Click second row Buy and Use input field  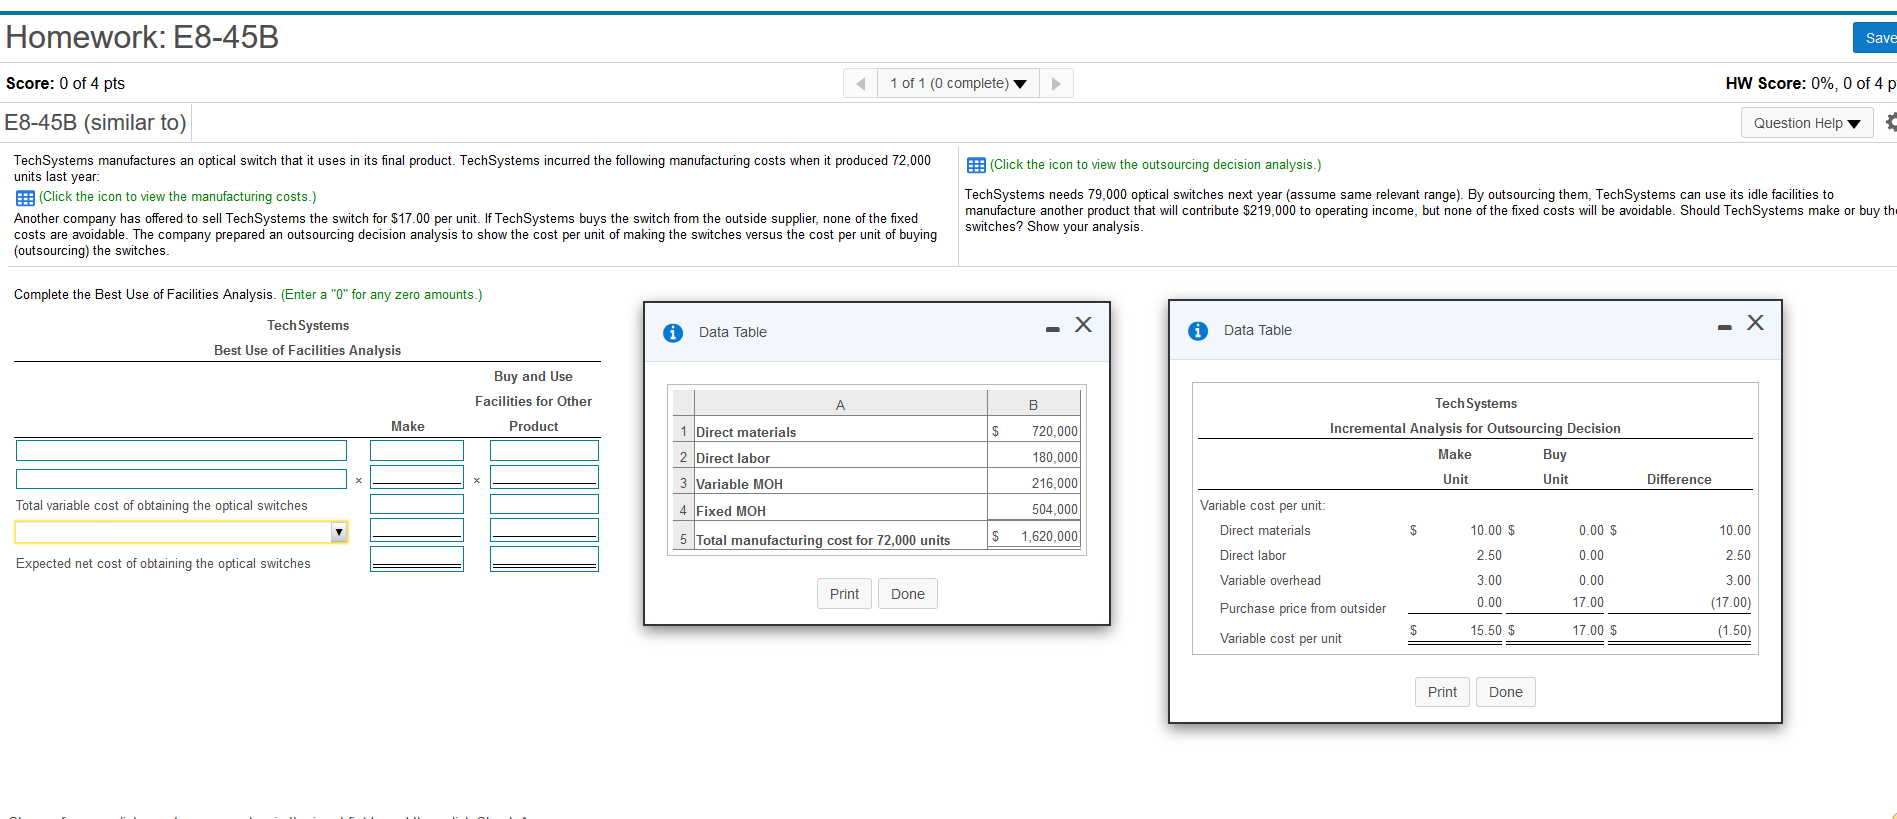tap(544, 477)
